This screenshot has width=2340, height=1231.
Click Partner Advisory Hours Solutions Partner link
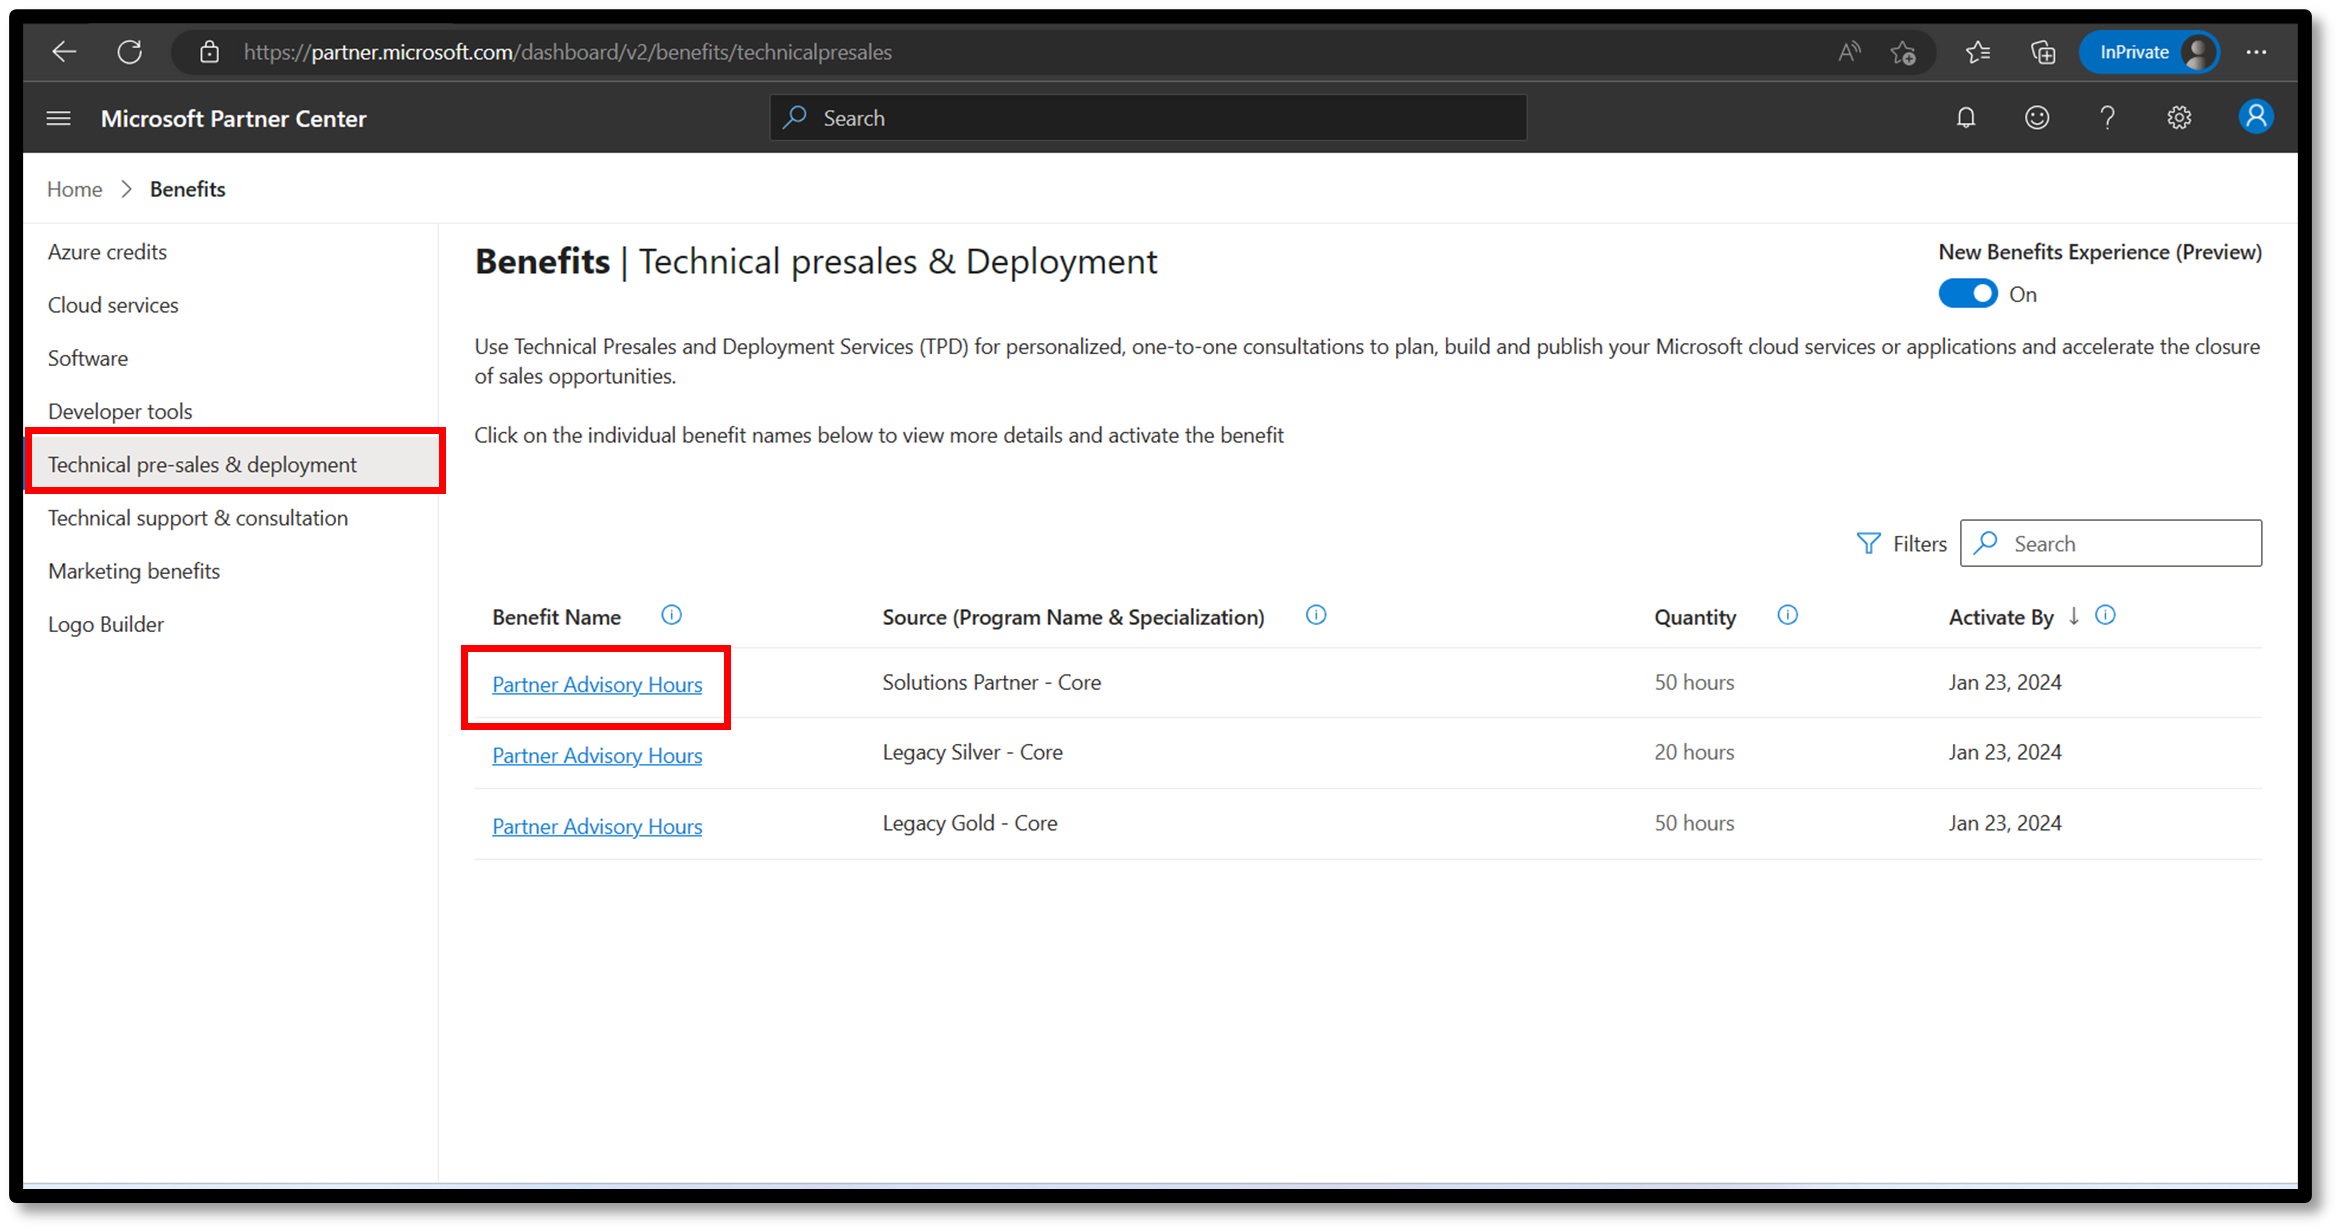[596, 683]
